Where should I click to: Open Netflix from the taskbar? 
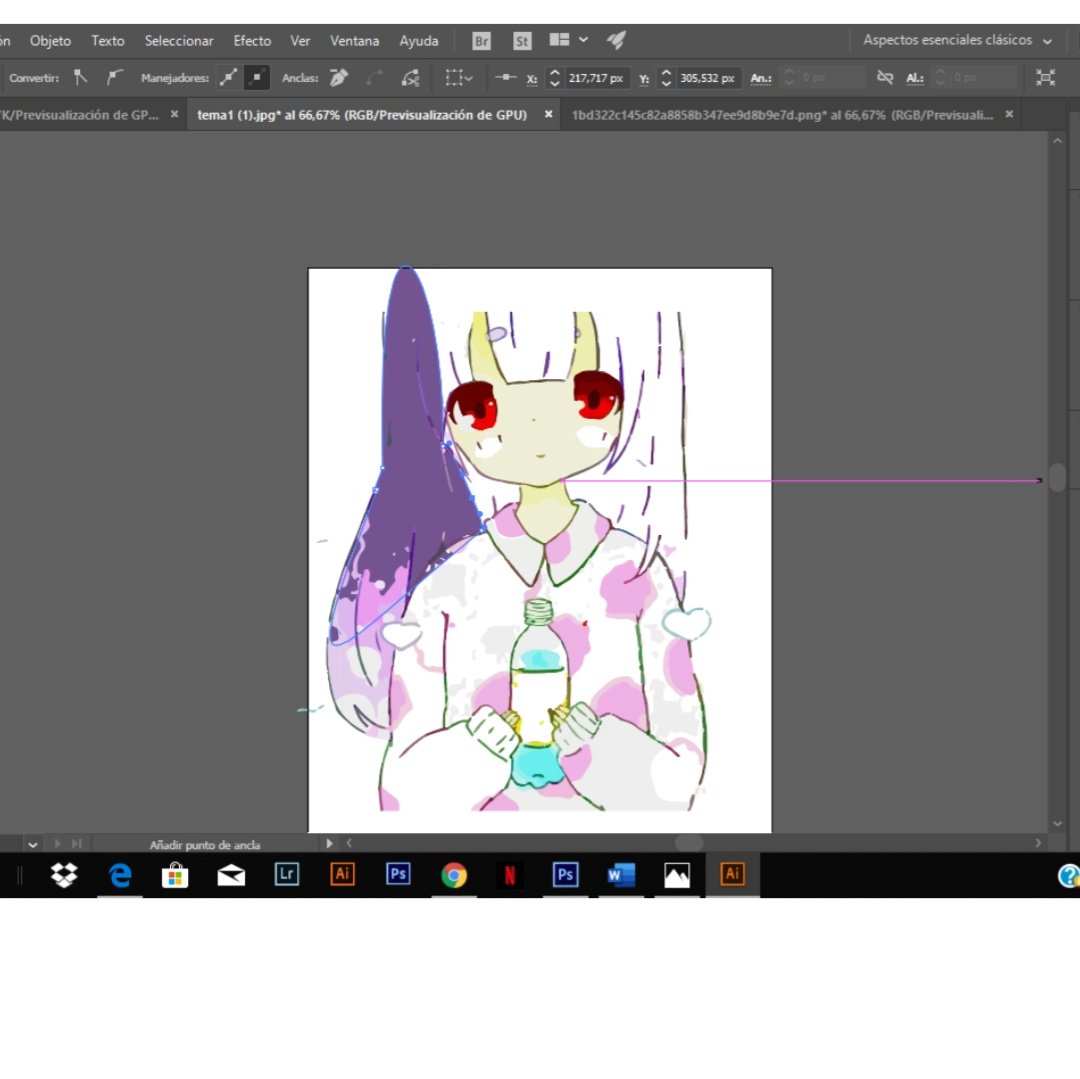(510, 875)
